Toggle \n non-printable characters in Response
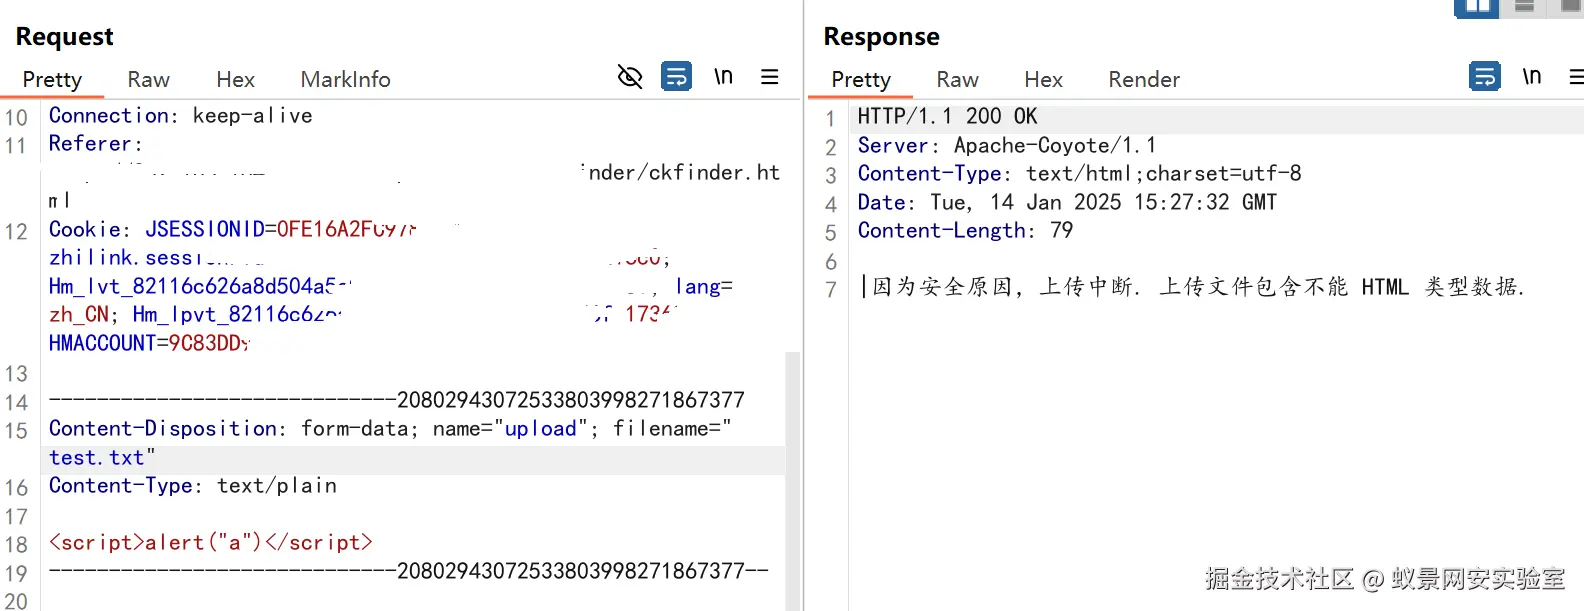Viewport: 1584px width, 611px height. tap(1531, 76)
